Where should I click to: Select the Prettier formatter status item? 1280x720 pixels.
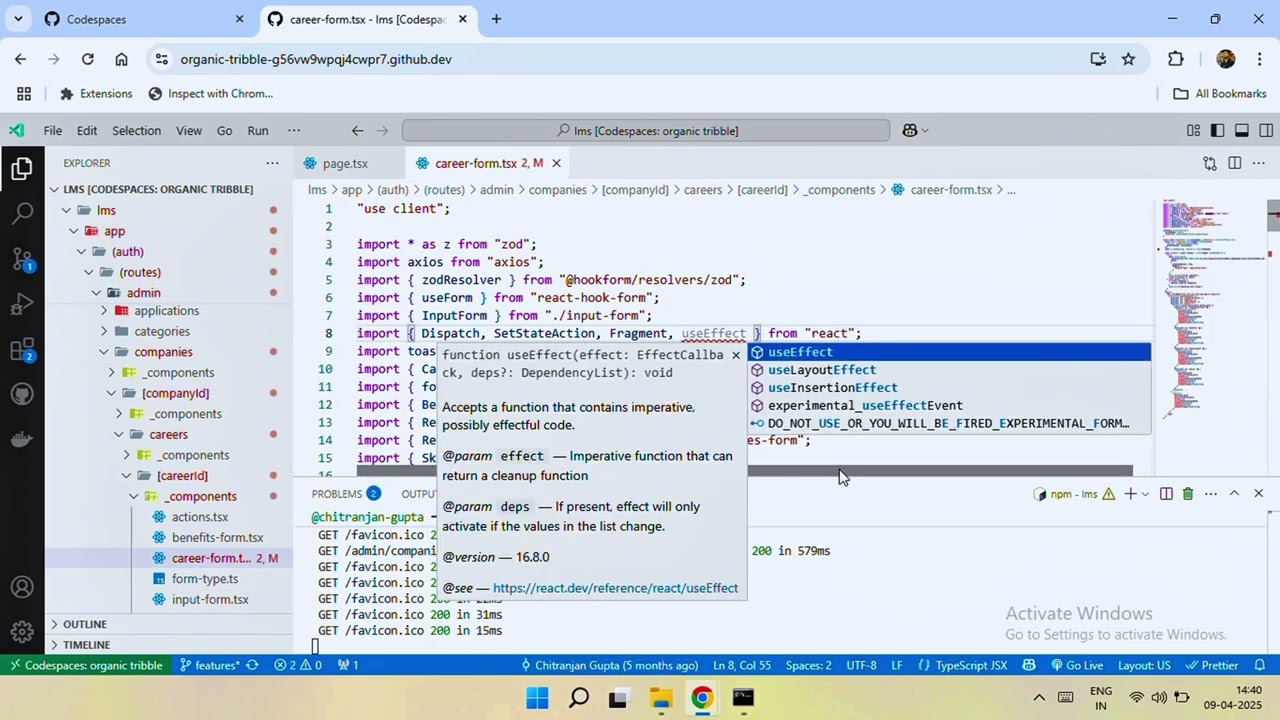tap(1211, 665)
